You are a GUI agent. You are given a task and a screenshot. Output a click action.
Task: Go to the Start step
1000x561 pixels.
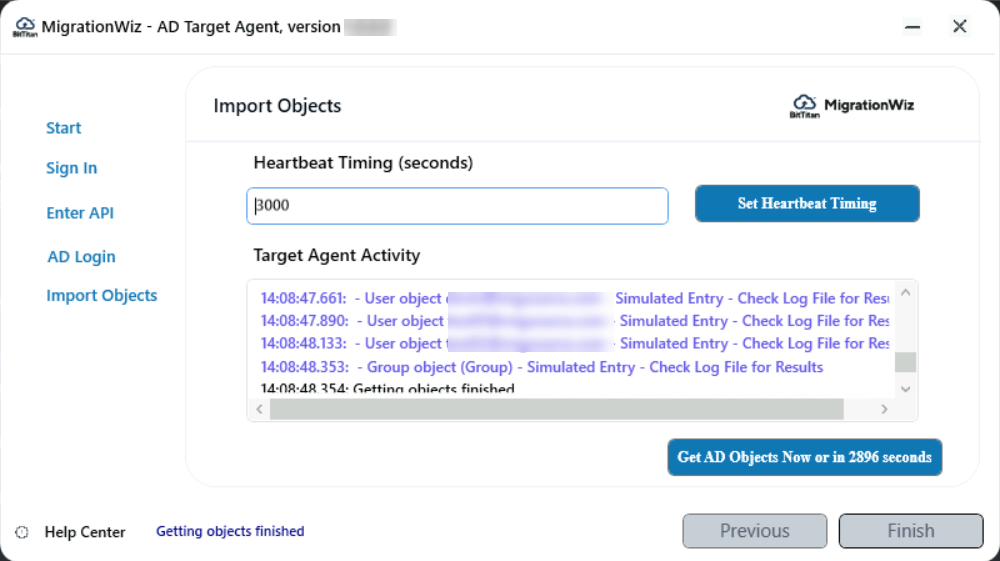[64, 128]
